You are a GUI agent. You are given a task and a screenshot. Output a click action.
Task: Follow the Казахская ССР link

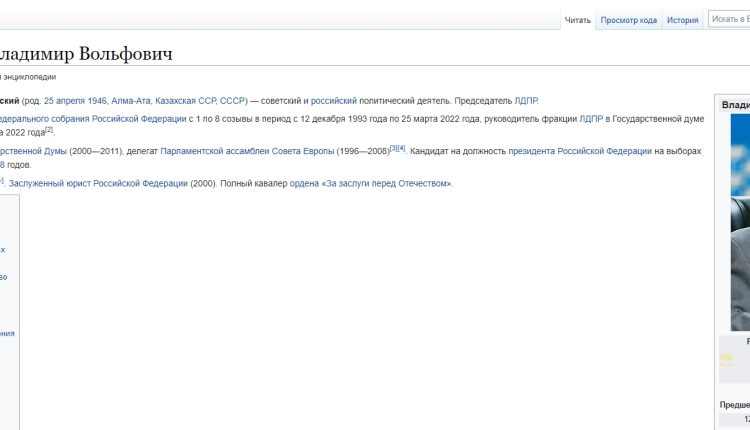185,101
